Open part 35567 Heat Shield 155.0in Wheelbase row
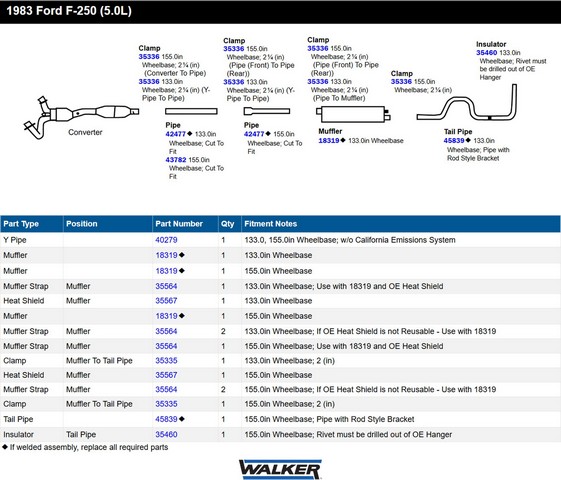The width and height of the screenshot is (561, 480). 166,375
